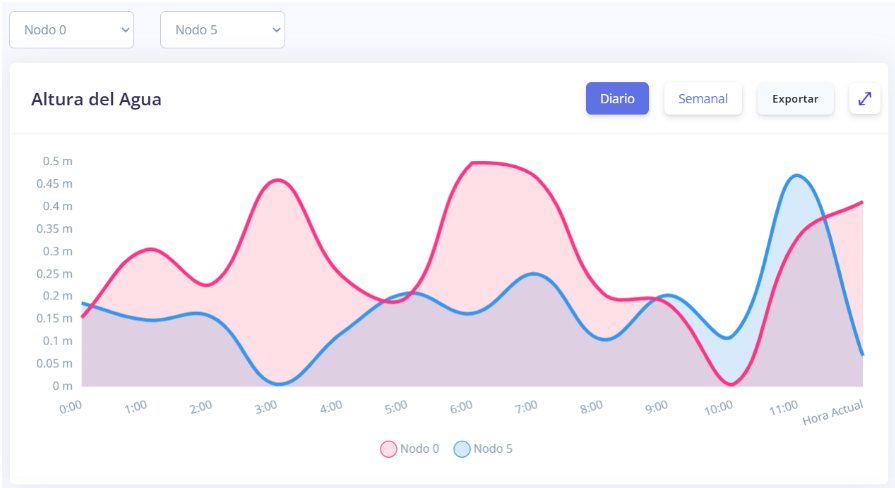Open the Nodo 5 dropdown selector

point(222,30)
